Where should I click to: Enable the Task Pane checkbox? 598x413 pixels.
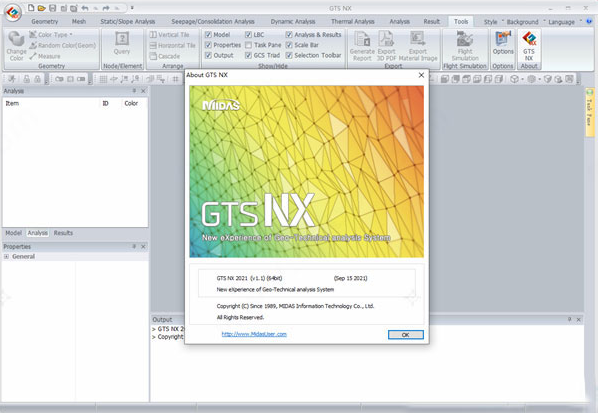(248, 45)
